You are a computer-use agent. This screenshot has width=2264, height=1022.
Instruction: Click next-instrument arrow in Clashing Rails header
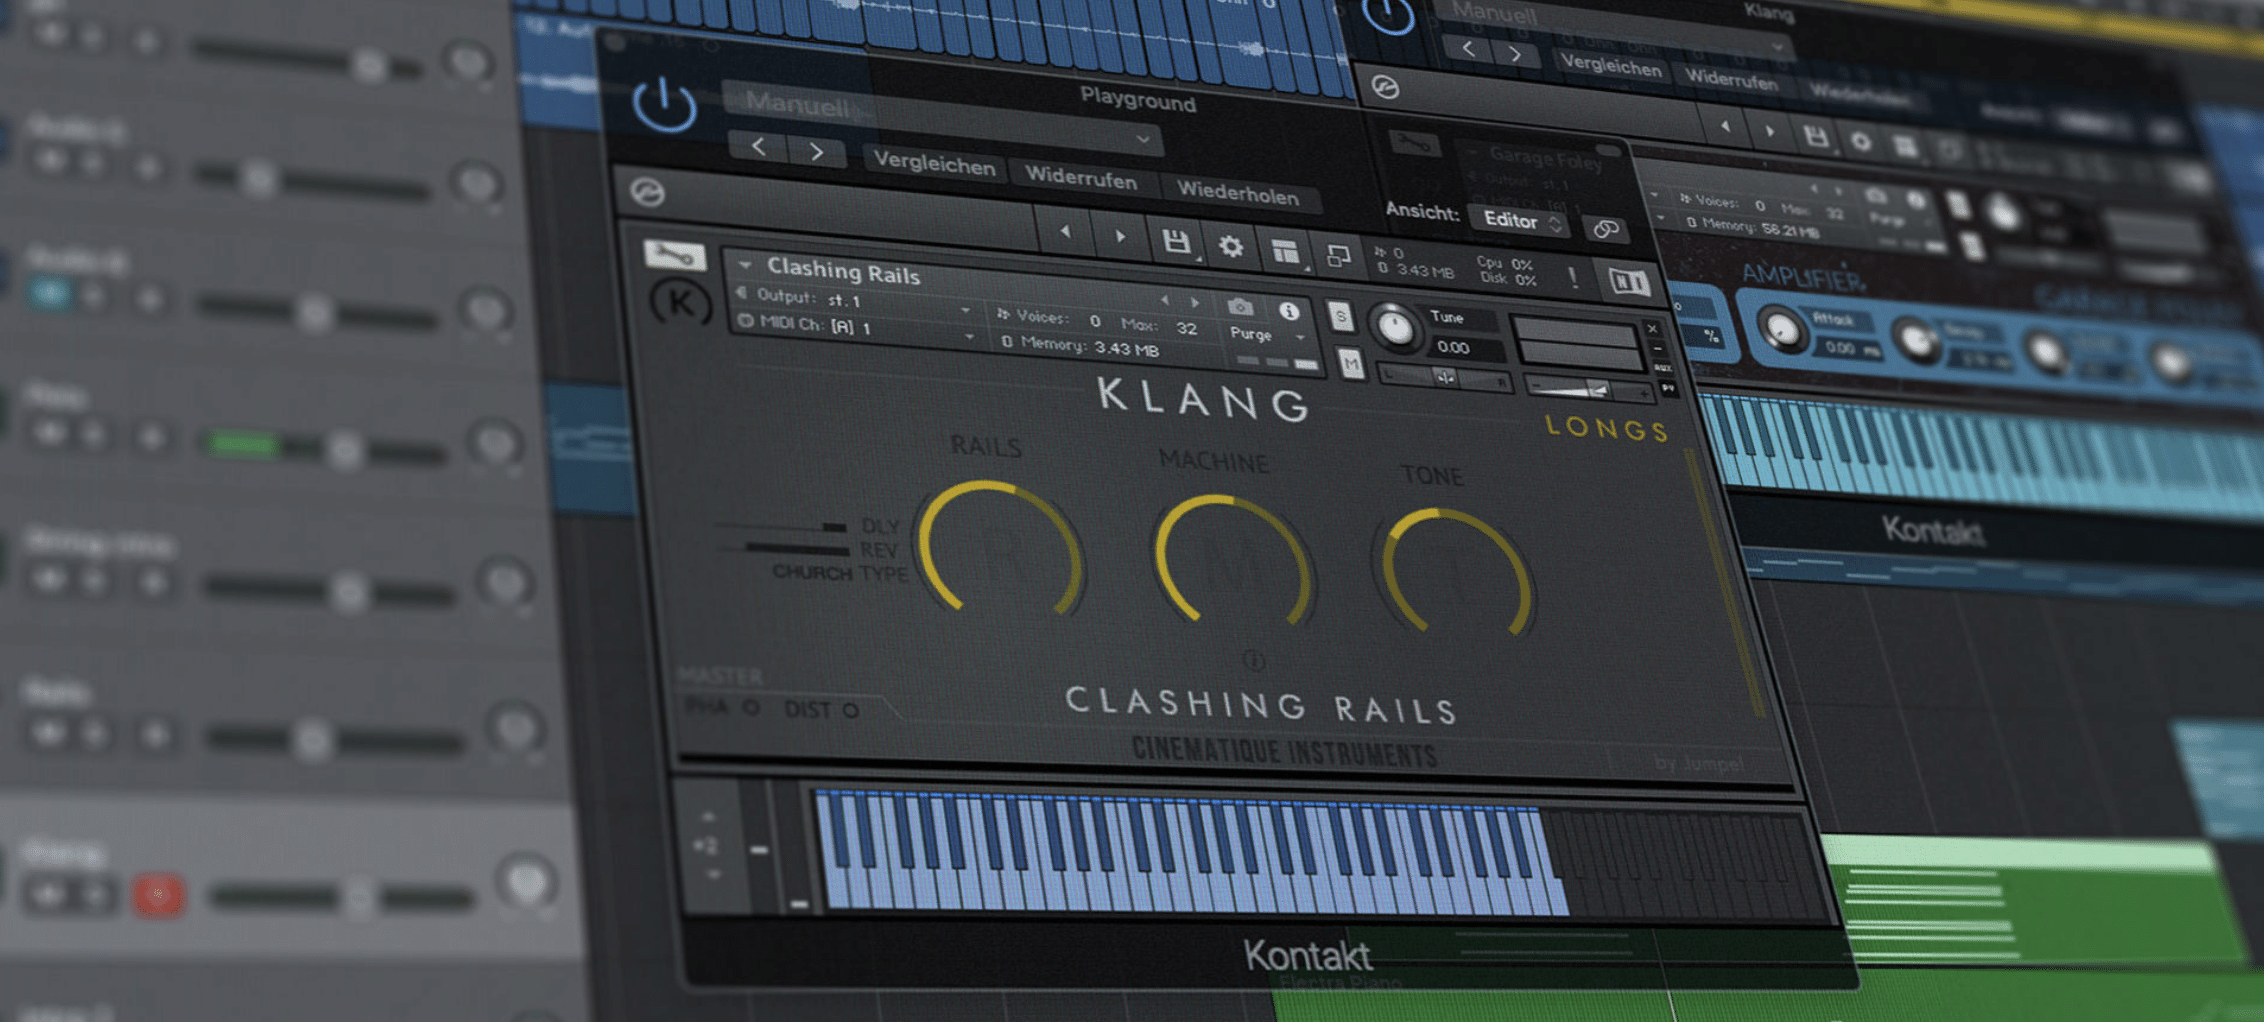[1195, 302]
